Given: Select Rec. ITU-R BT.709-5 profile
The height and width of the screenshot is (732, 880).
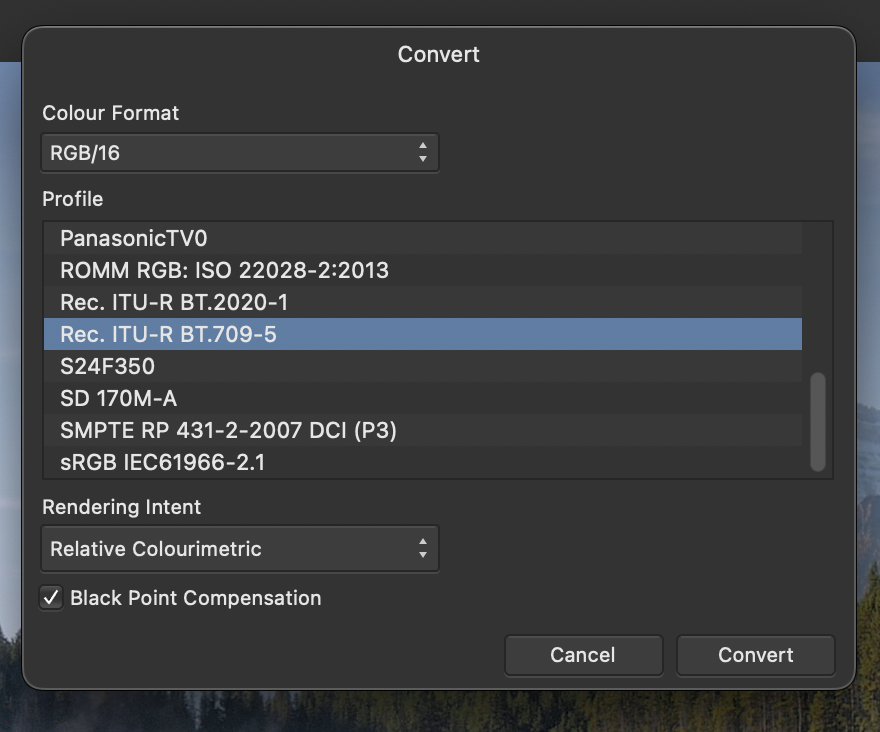Looking at the screenshot, I should tap(168, 334).
